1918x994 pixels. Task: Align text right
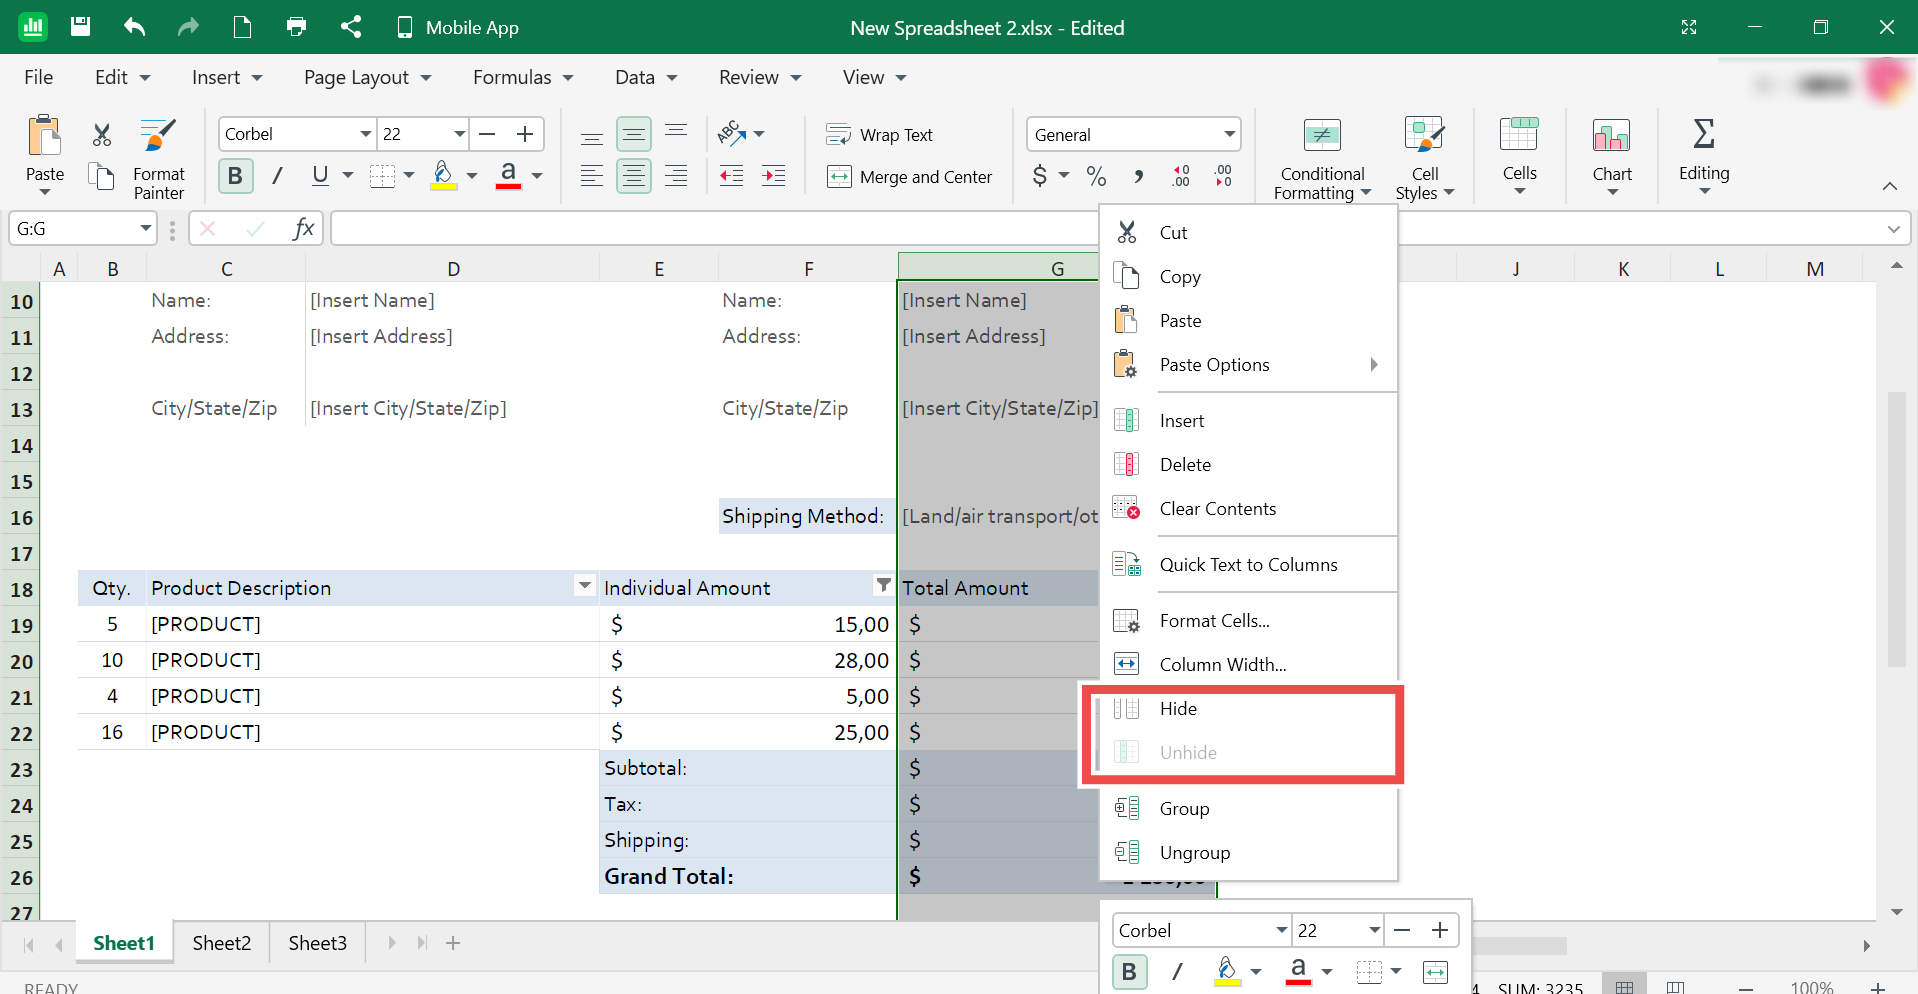[x=676, y=176]
